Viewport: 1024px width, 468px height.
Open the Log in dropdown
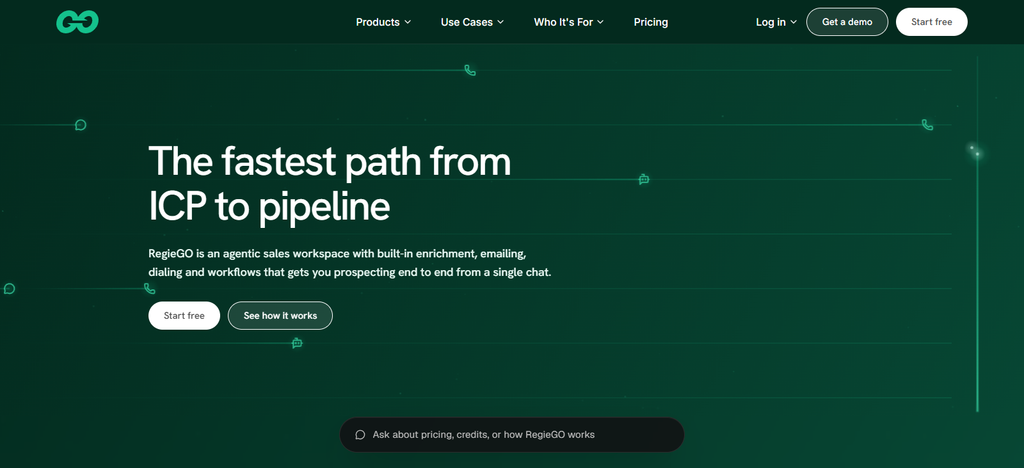coord(776,22)
